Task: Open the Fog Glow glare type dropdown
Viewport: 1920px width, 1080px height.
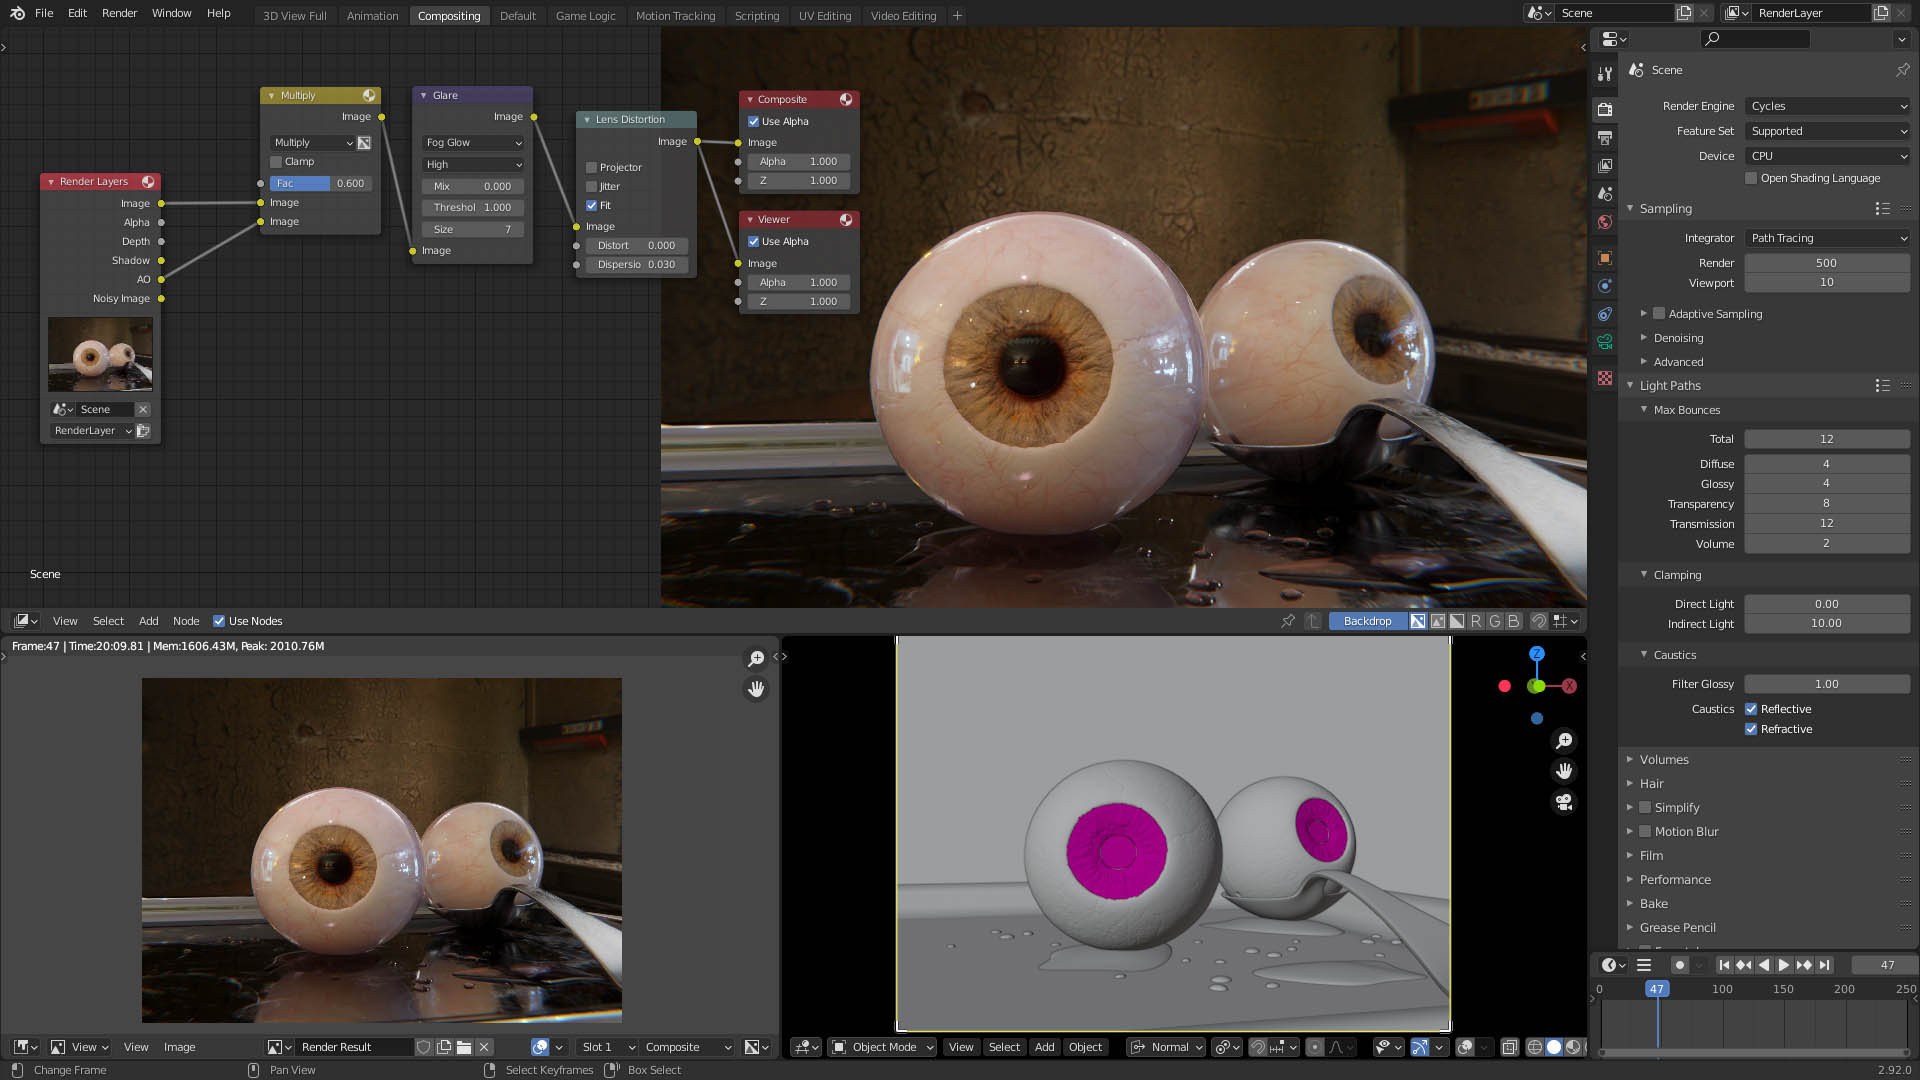Action: point(473,143)
